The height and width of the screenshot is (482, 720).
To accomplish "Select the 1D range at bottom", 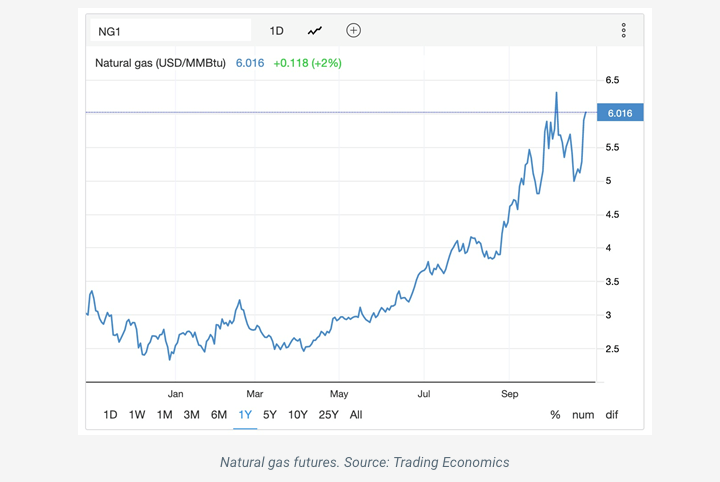I will click(x=111, y=415).
